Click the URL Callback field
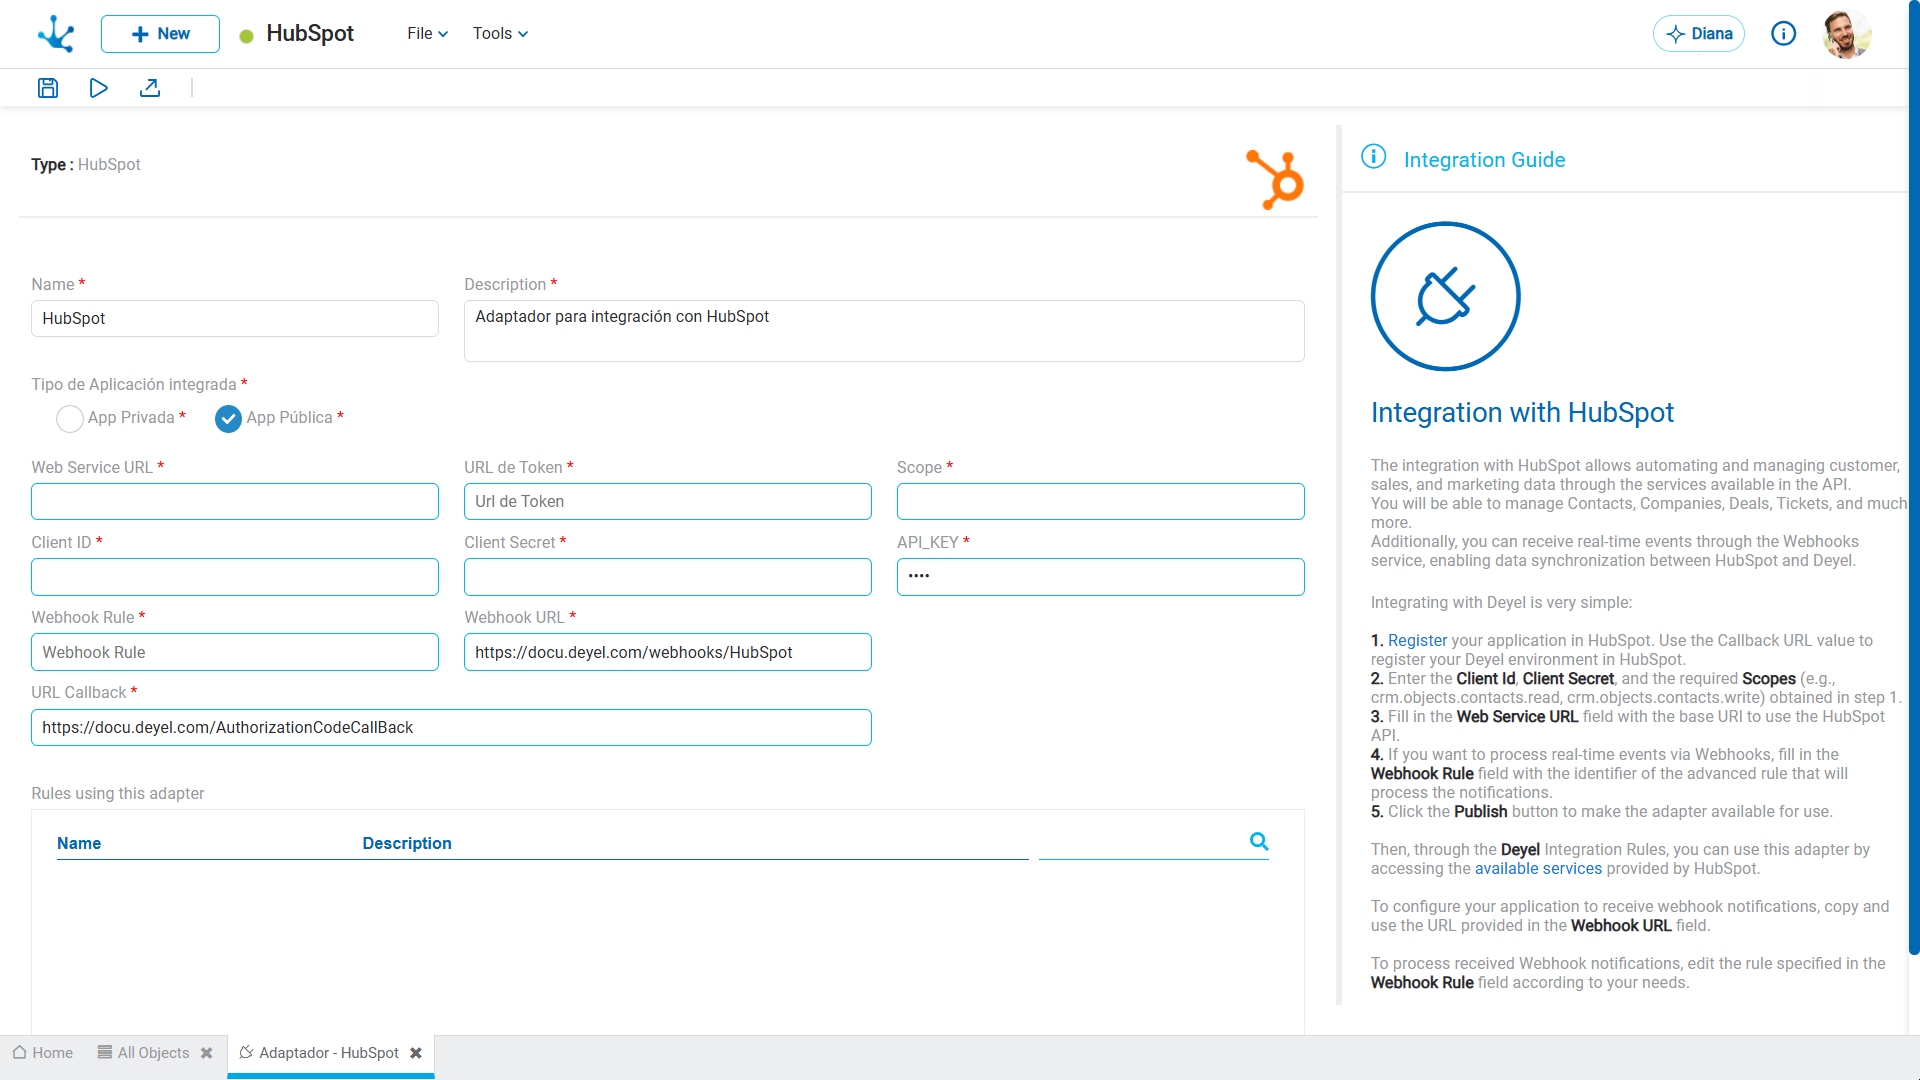Image resolution: width=1920 pixels, height=1080 pixels. tap(451, 728)
